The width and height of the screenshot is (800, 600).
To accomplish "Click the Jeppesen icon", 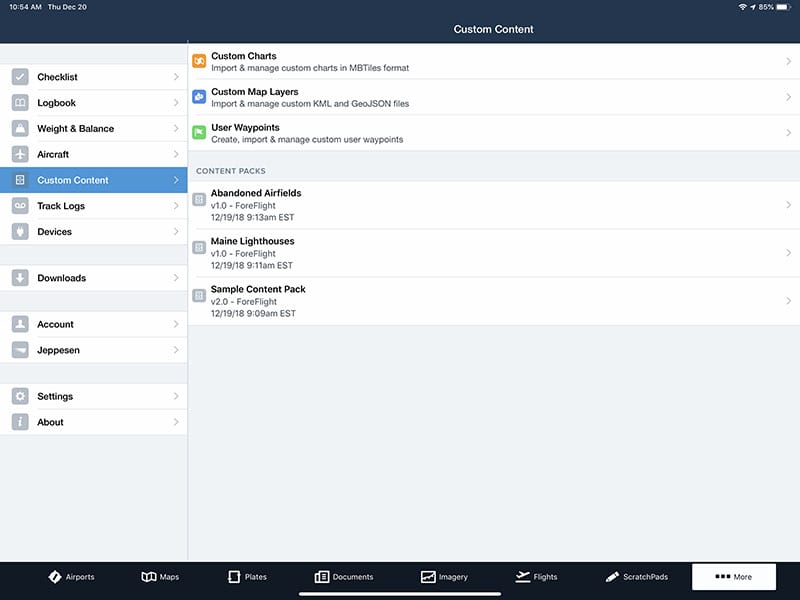I will (20, 350).
